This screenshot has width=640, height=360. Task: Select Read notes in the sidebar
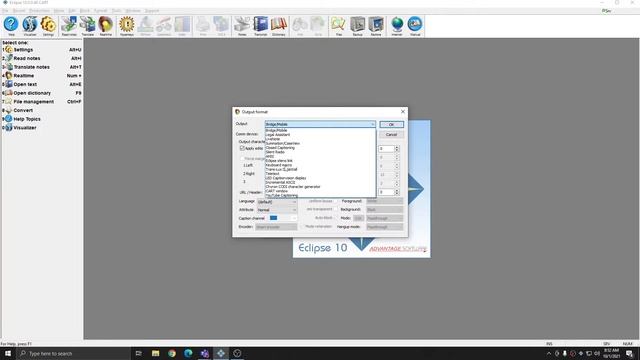(42, 58)
